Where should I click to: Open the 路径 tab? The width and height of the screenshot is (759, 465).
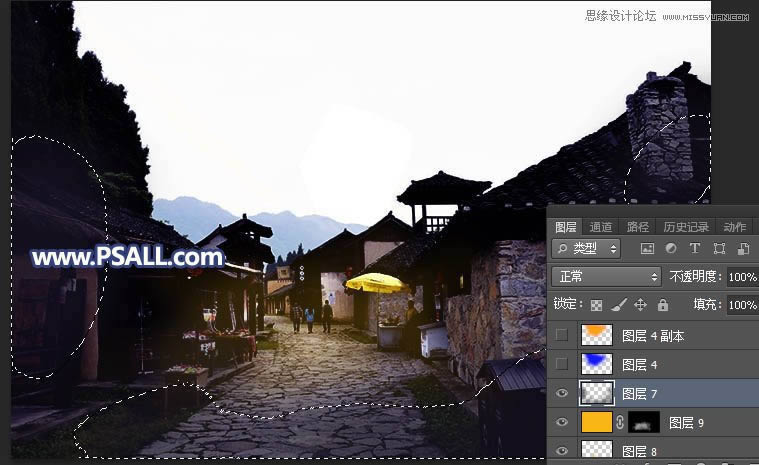click(637, 227)
